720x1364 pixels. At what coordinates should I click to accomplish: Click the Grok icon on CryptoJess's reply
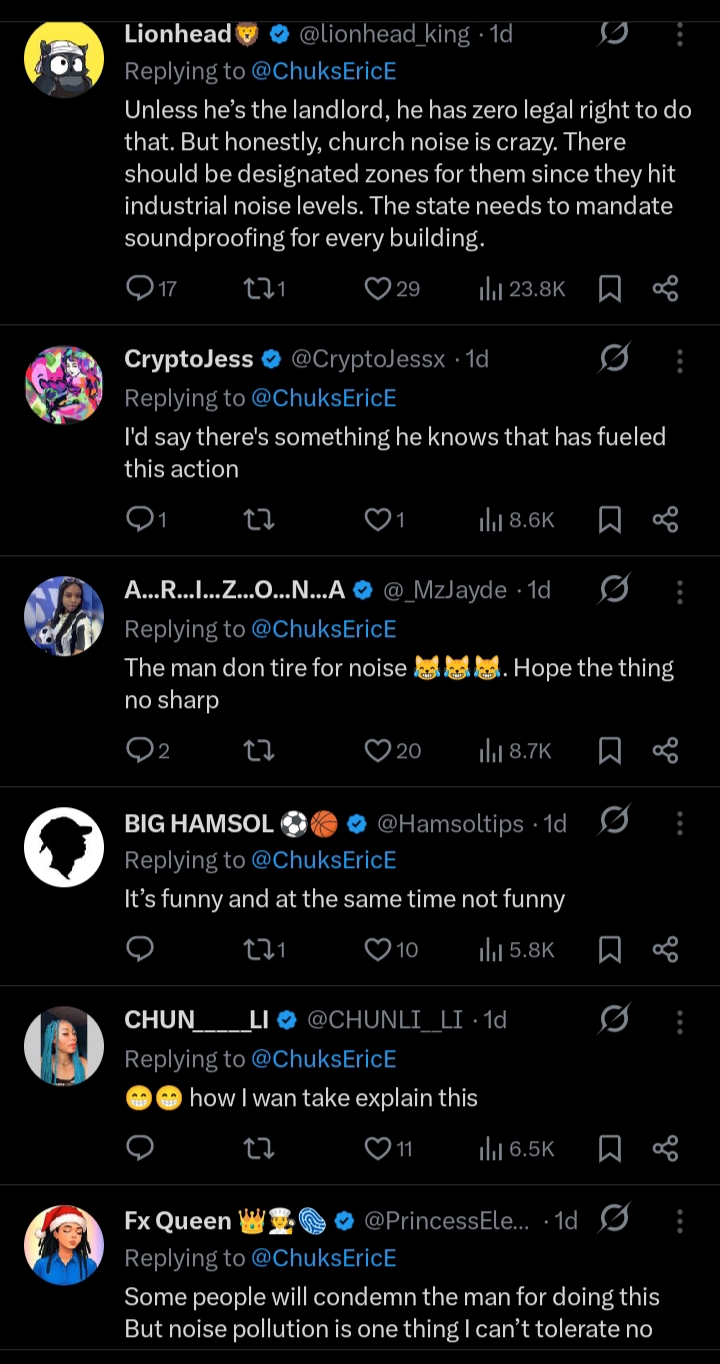point(614,358)
